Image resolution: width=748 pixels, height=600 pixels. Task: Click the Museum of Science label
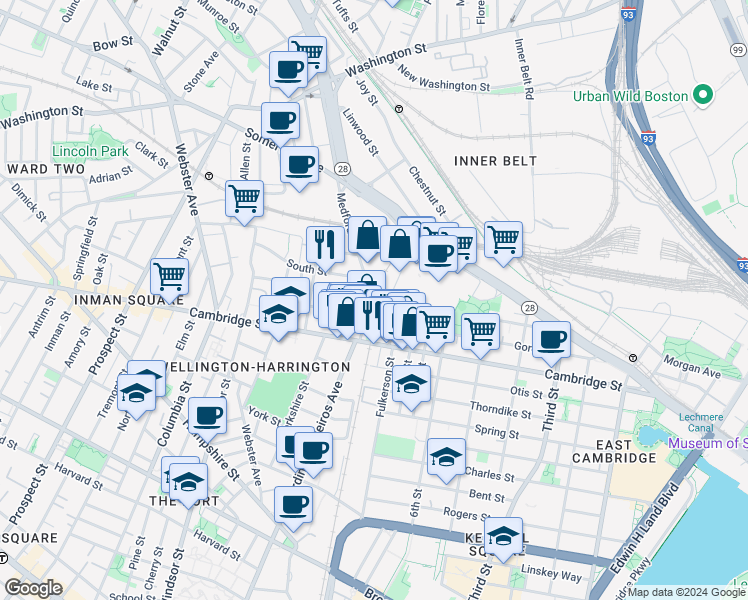(707, 443)
